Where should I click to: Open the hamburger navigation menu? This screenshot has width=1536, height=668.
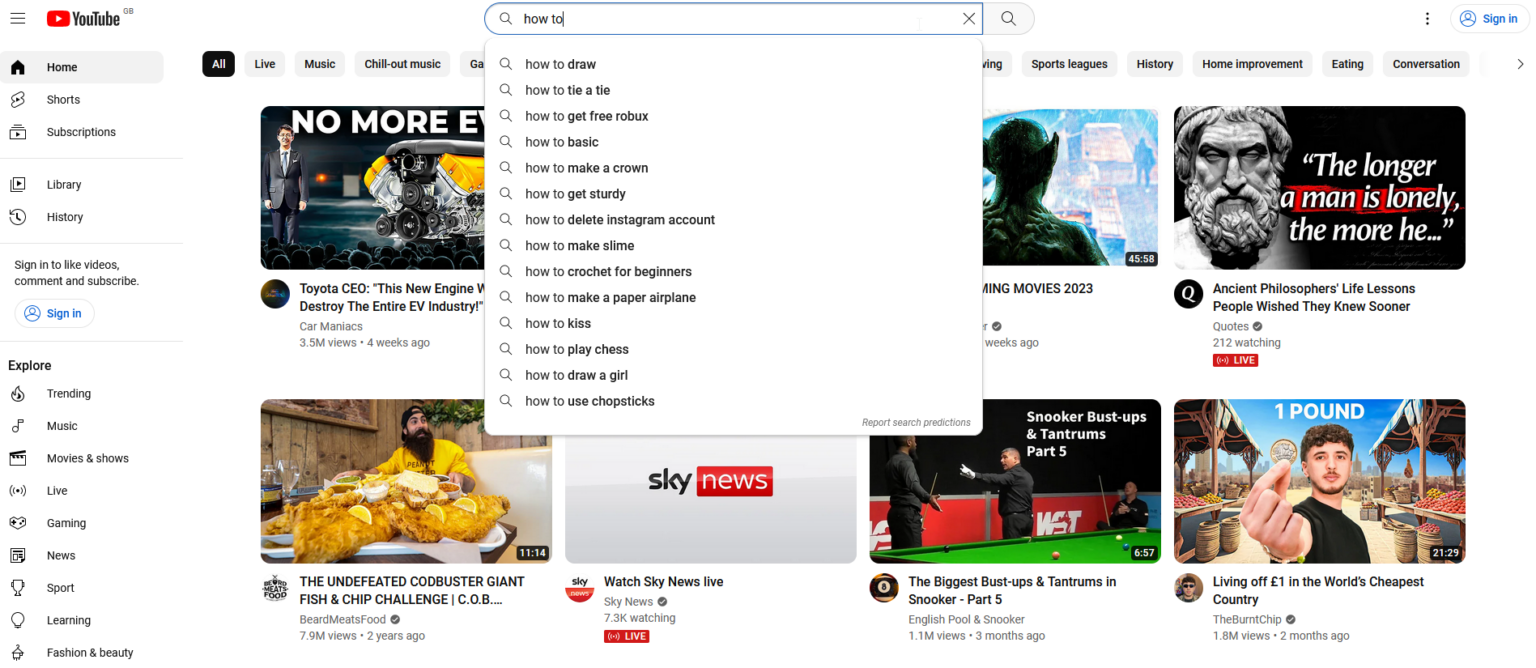coord(18,17)
